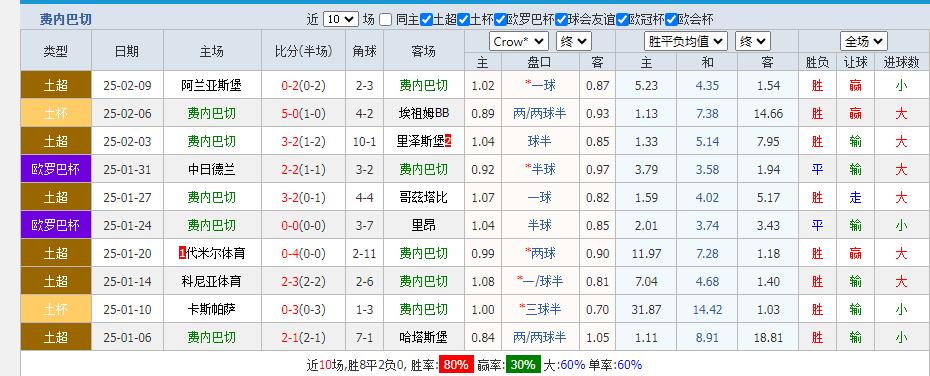
Task: Click the handicap *两球 on 25-01-20
Action: tap(540, 253)
